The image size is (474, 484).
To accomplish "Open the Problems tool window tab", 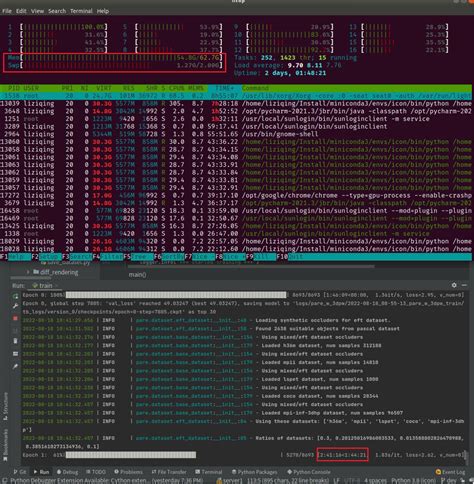I will pyautogui.click(x=128, y=472).
